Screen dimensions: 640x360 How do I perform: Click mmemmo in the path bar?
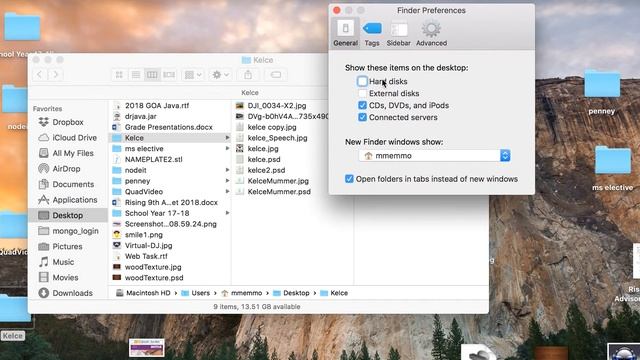coord(242,293)
